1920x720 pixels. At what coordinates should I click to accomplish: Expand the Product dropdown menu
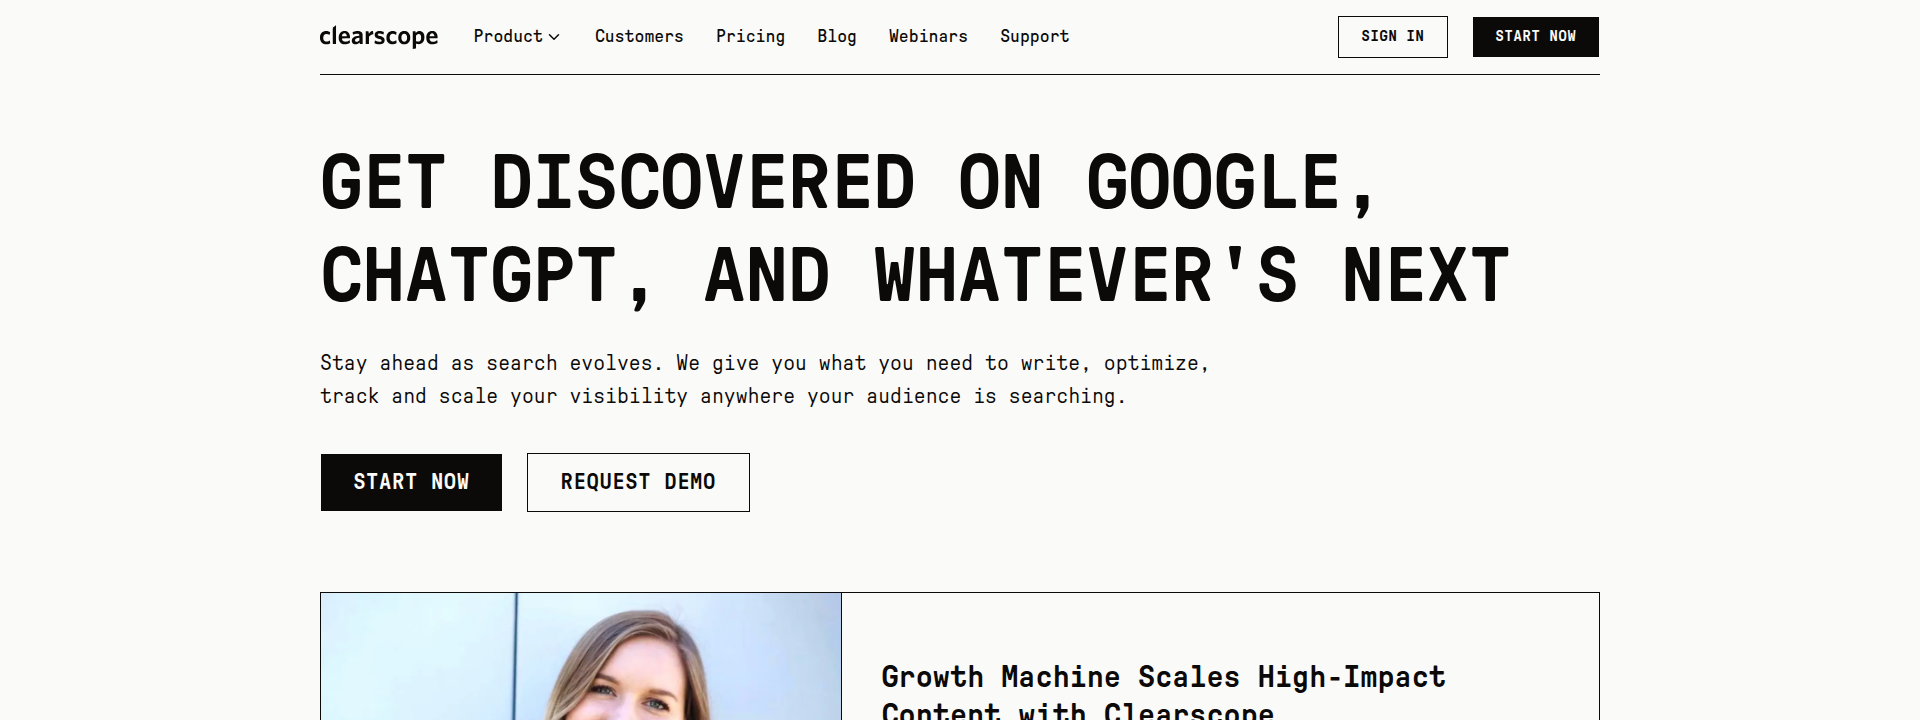[516, 36]
